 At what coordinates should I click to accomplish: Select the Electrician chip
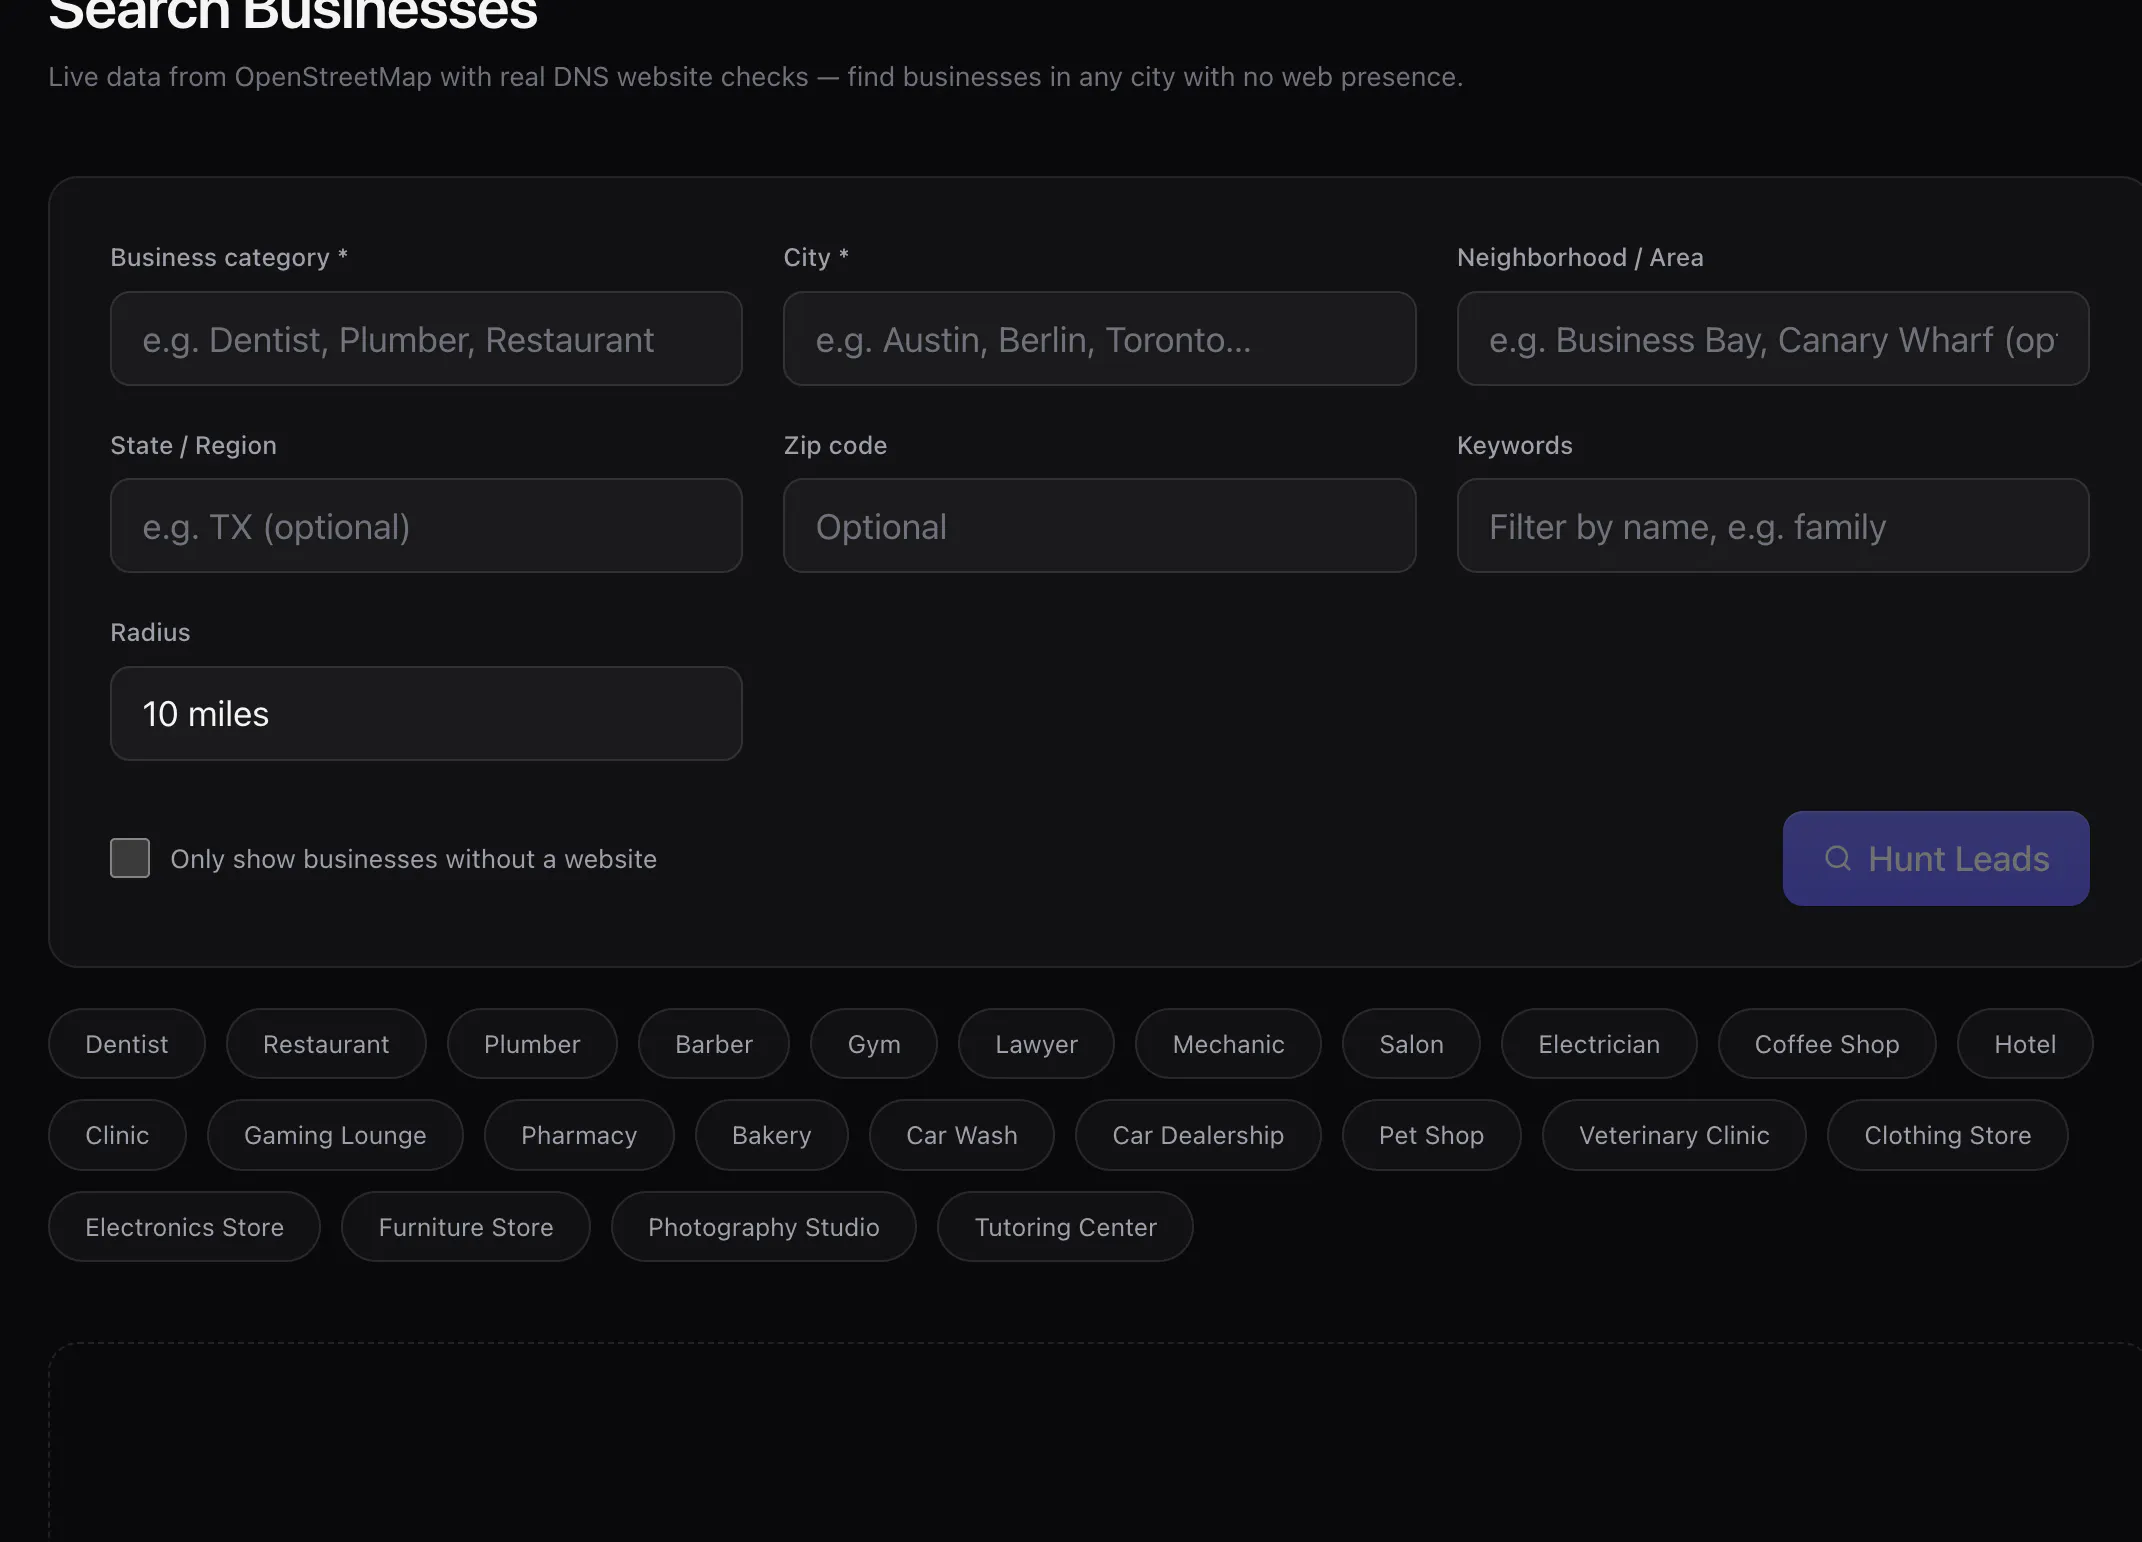(1599, 1043)
